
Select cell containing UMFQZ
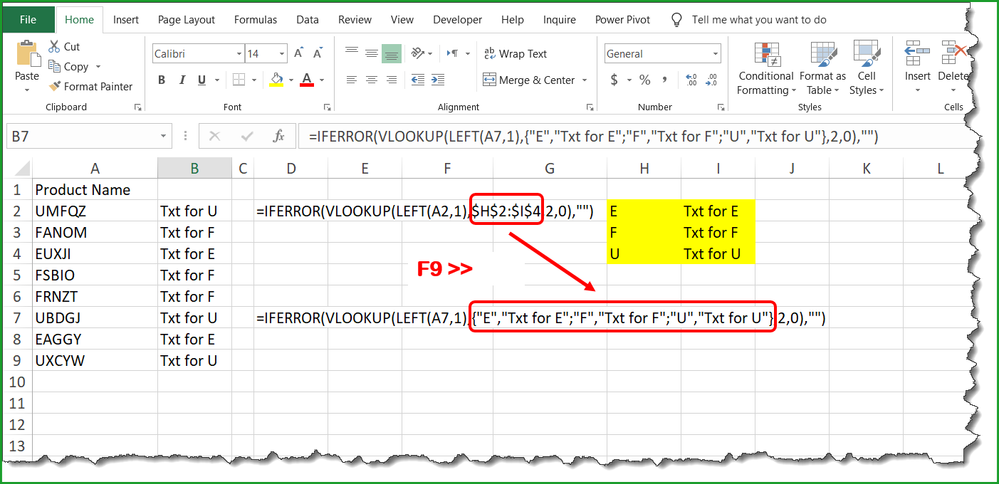[x=94, y=211]
